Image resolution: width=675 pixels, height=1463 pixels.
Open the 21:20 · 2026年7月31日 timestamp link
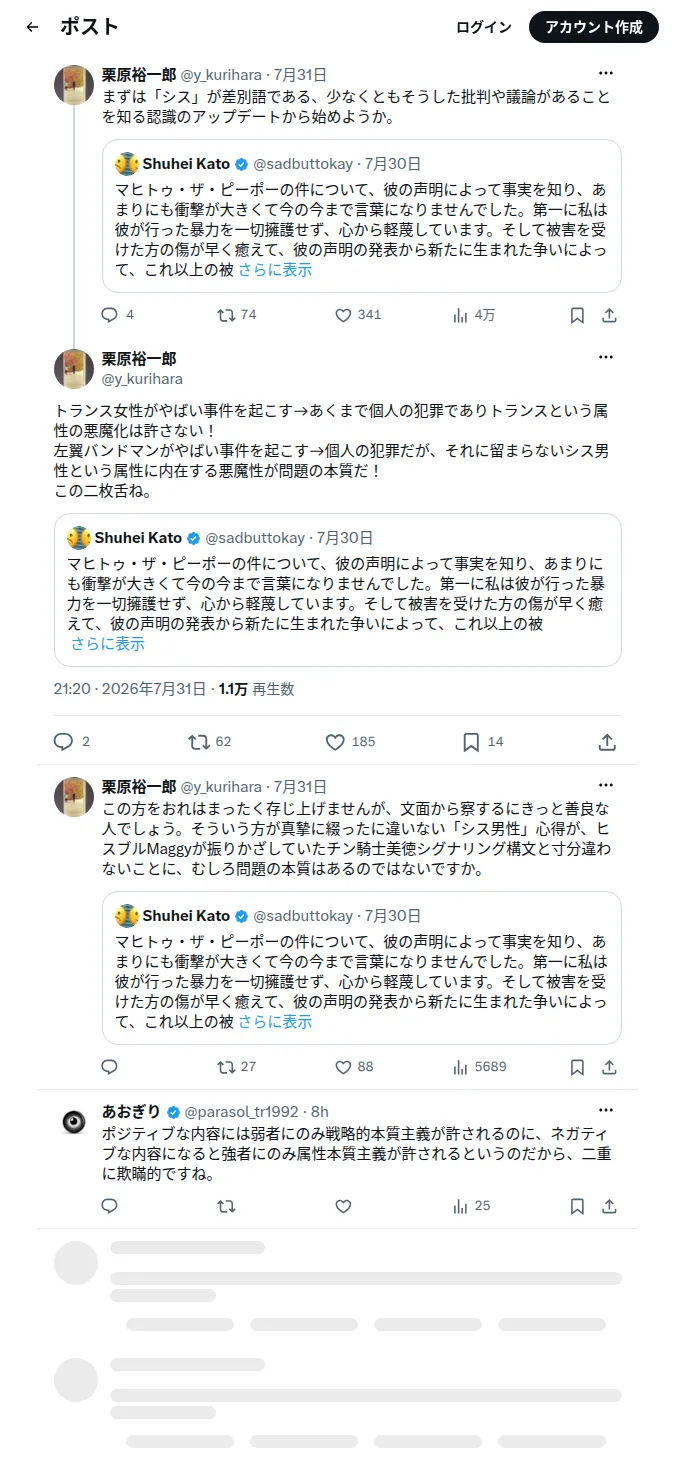coord(130,689)
